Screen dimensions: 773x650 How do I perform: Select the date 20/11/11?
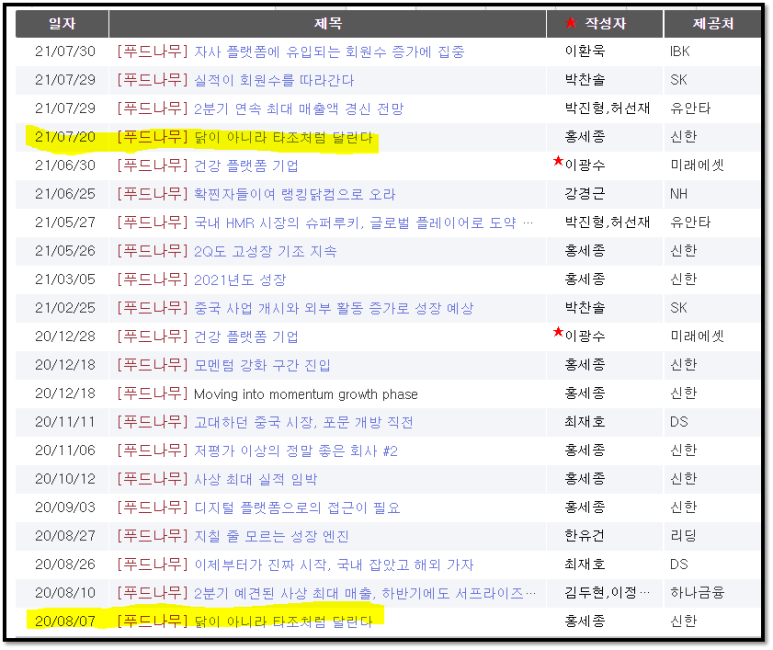click(65, 422)
